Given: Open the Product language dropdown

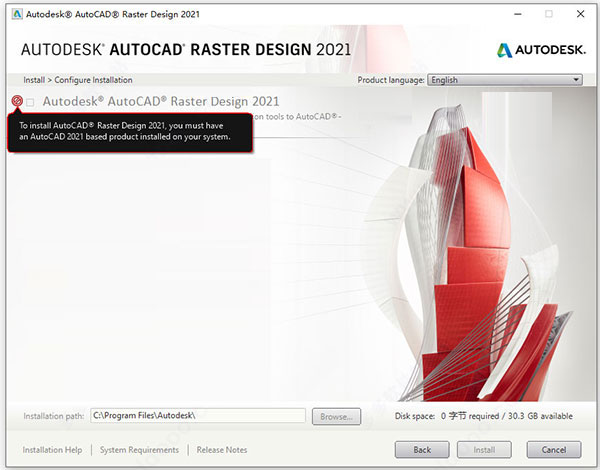Looking at the screenshot, I should pyautogui.click(x=505, y=80).
